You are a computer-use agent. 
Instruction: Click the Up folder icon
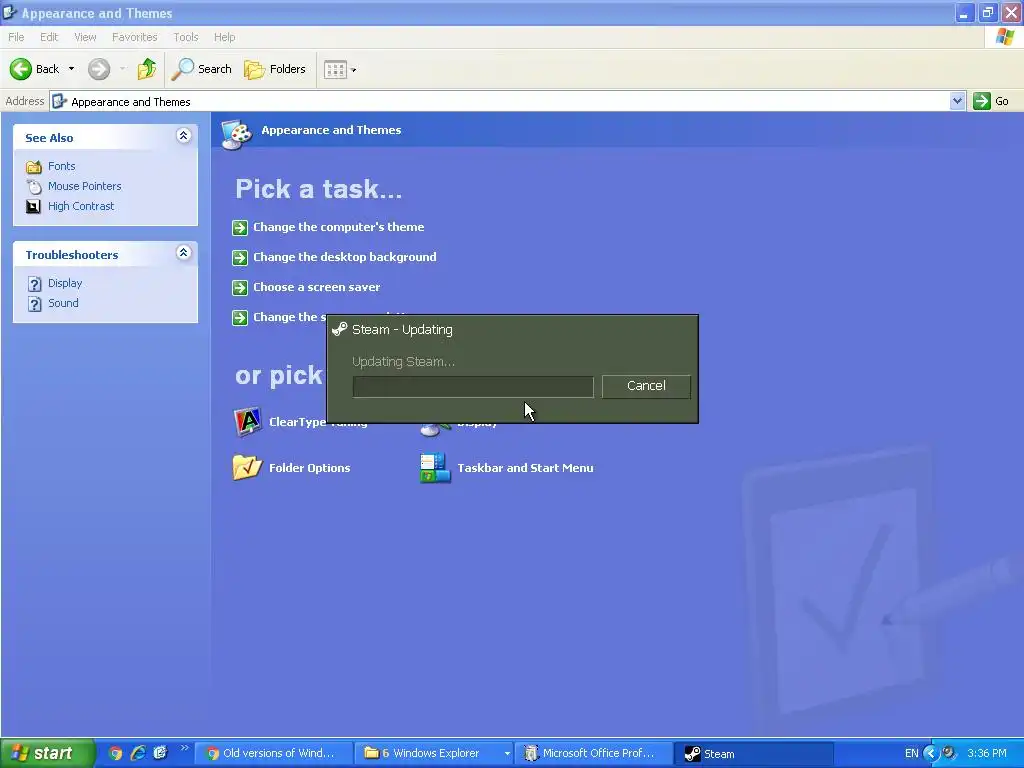click(146, 69)
